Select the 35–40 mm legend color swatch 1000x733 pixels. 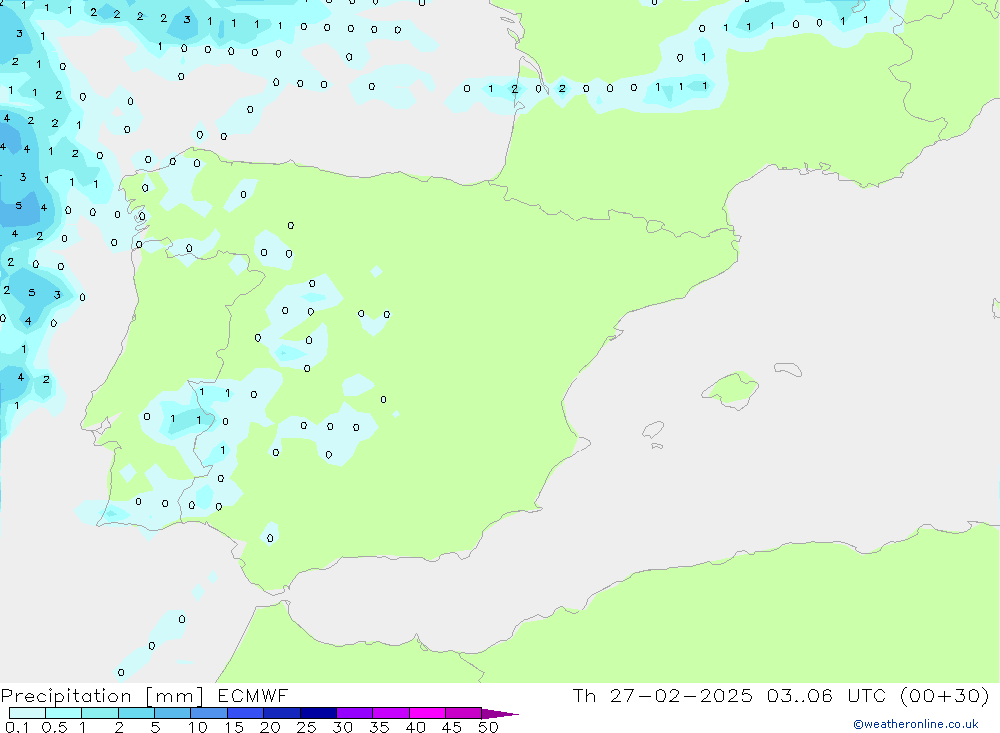390,713
